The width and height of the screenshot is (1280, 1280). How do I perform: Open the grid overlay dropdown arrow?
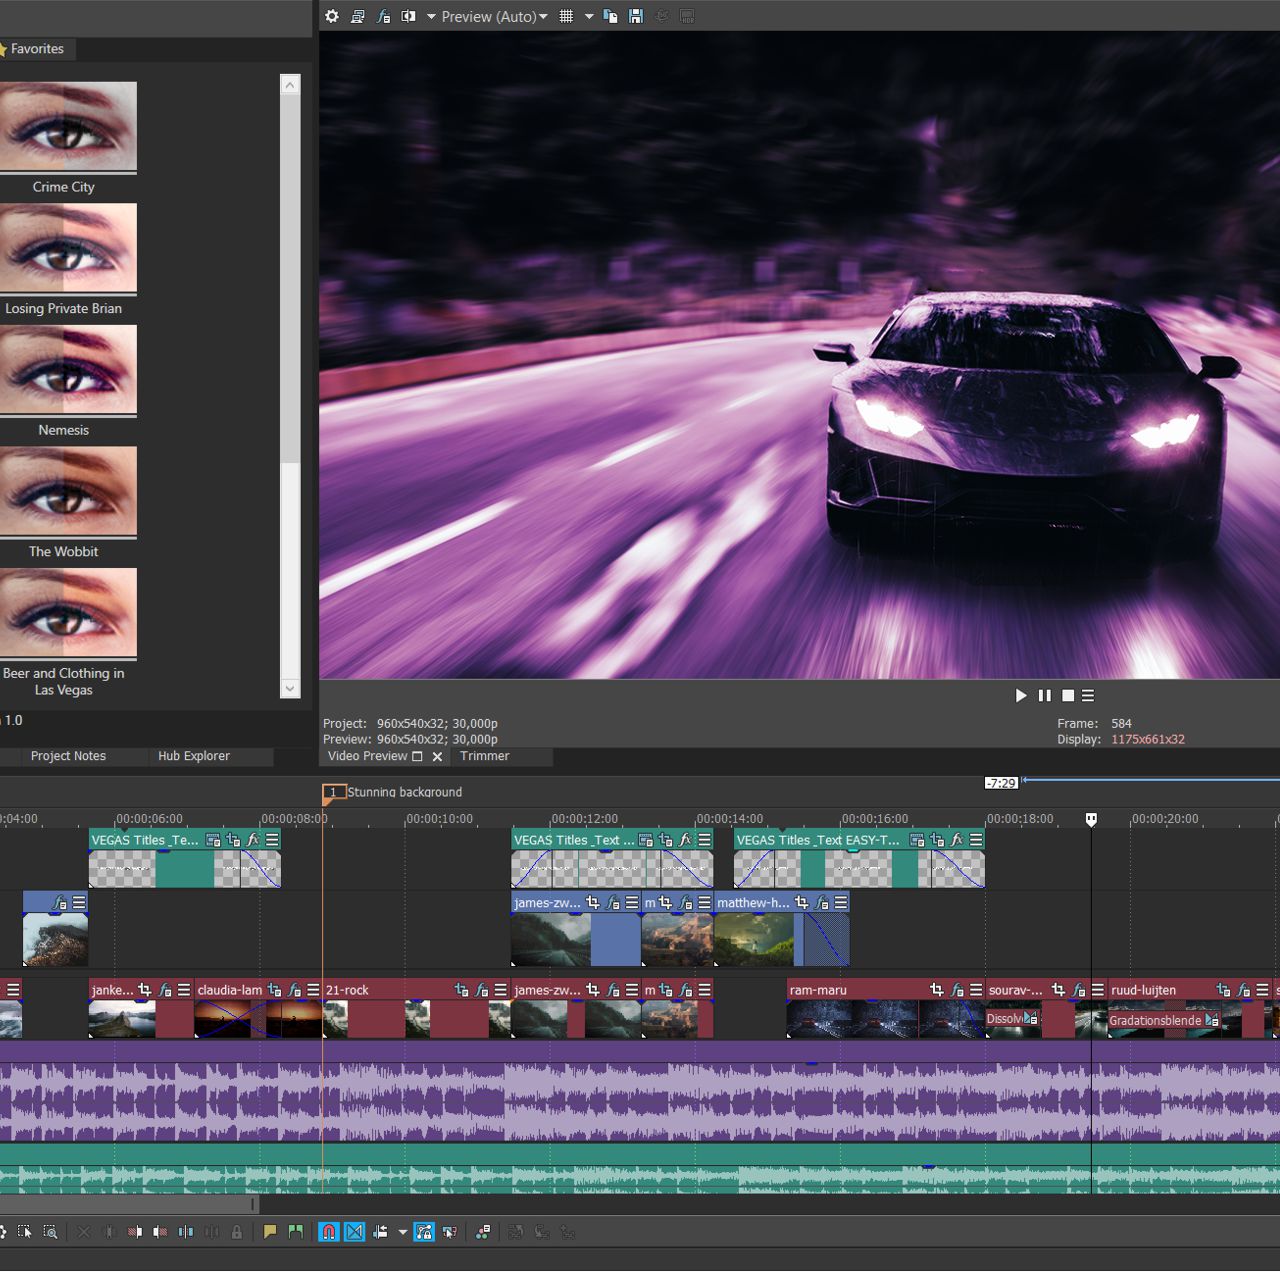coord(590,16)
